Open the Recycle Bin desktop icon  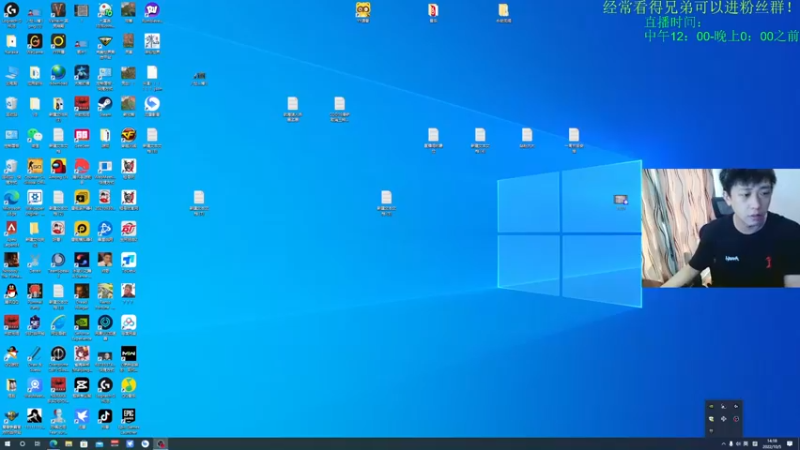click(x=11, y=104)
